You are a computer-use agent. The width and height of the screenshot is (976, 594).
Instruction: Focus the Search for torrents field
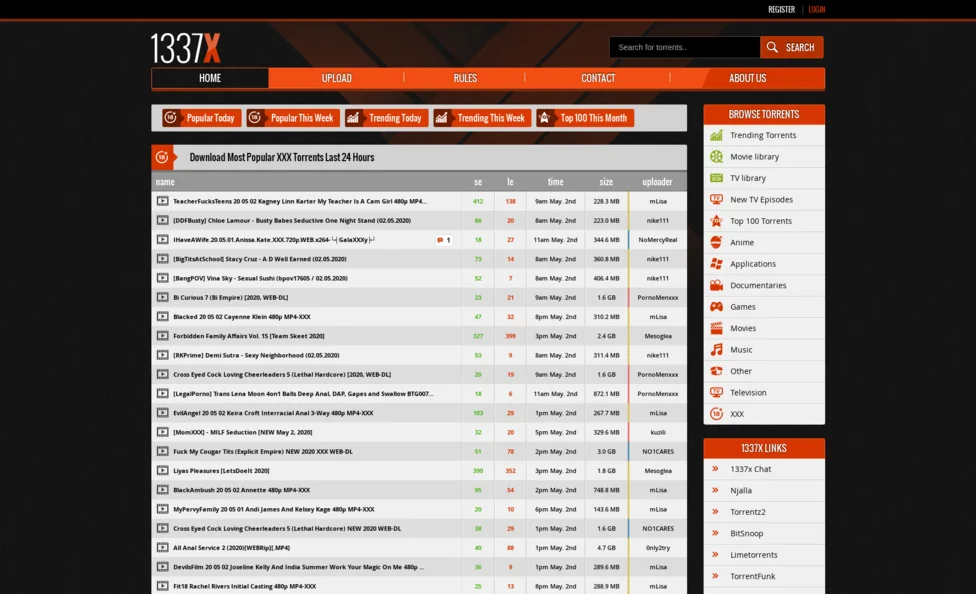point(685,47)
